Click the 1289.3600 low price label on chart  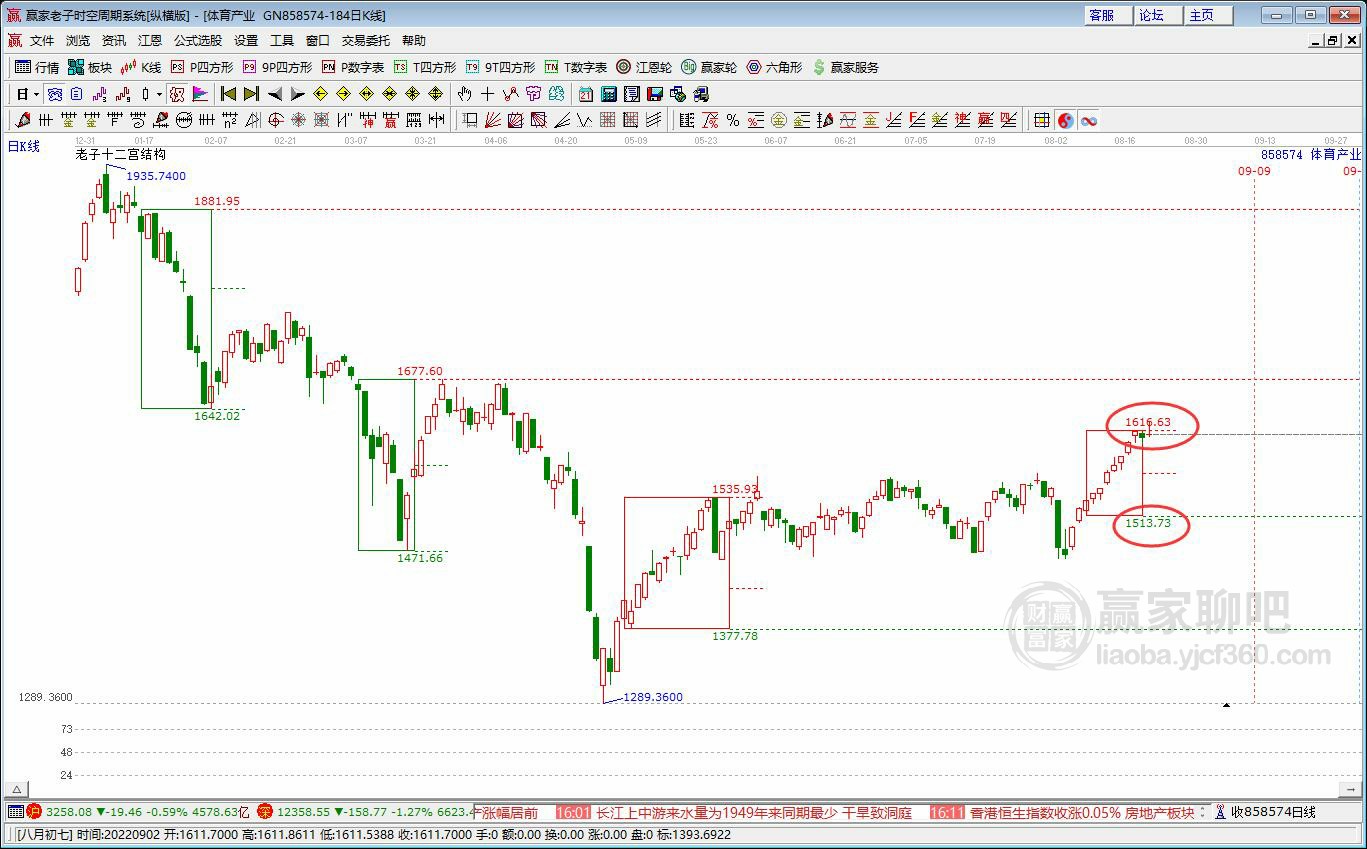coord(653,697)
